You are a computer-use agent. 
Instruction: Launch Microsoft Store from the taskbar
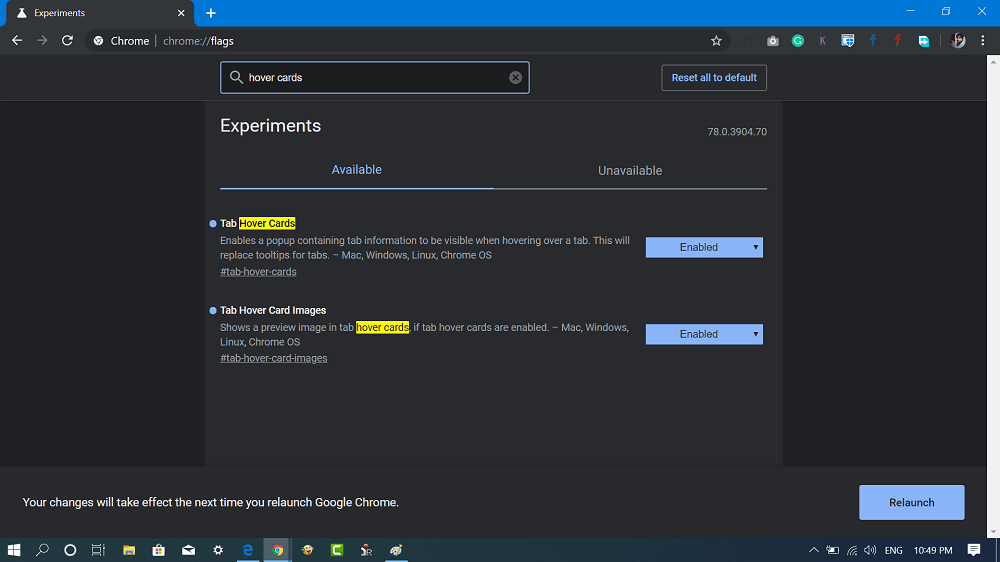pos(159,550)
